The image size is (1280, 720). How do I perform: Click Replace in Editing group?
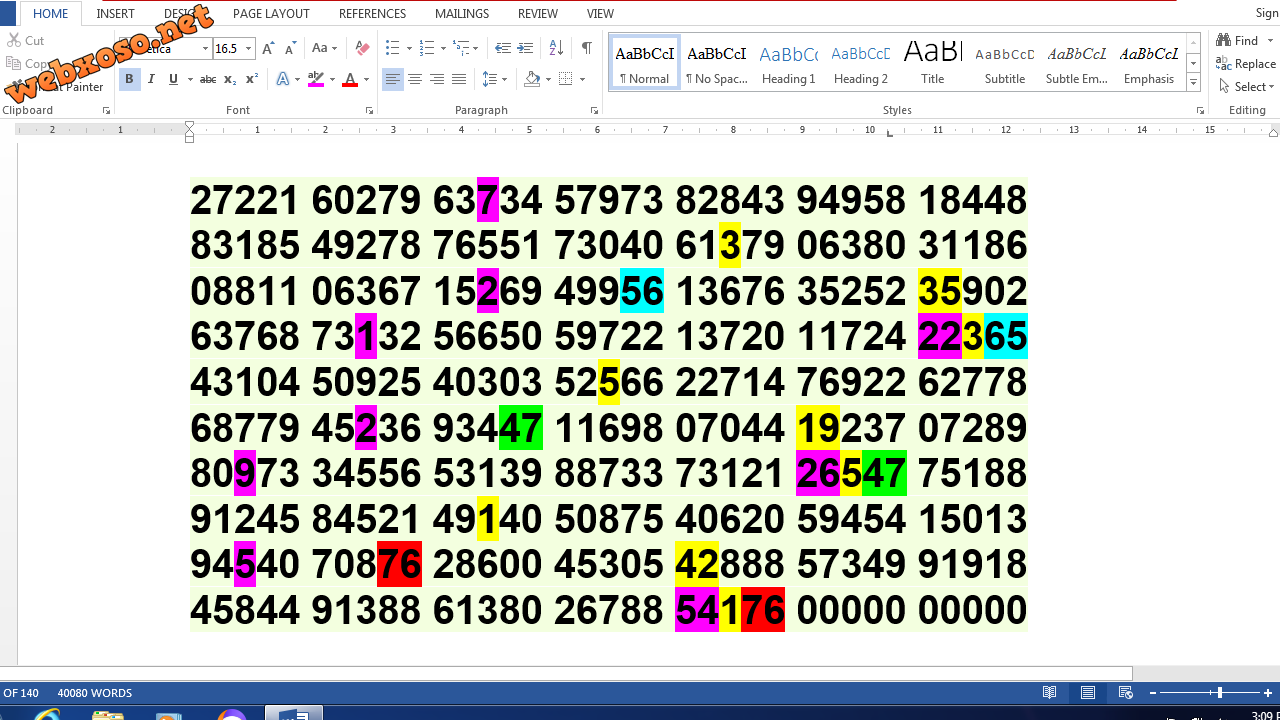(x=1247, y=64)
